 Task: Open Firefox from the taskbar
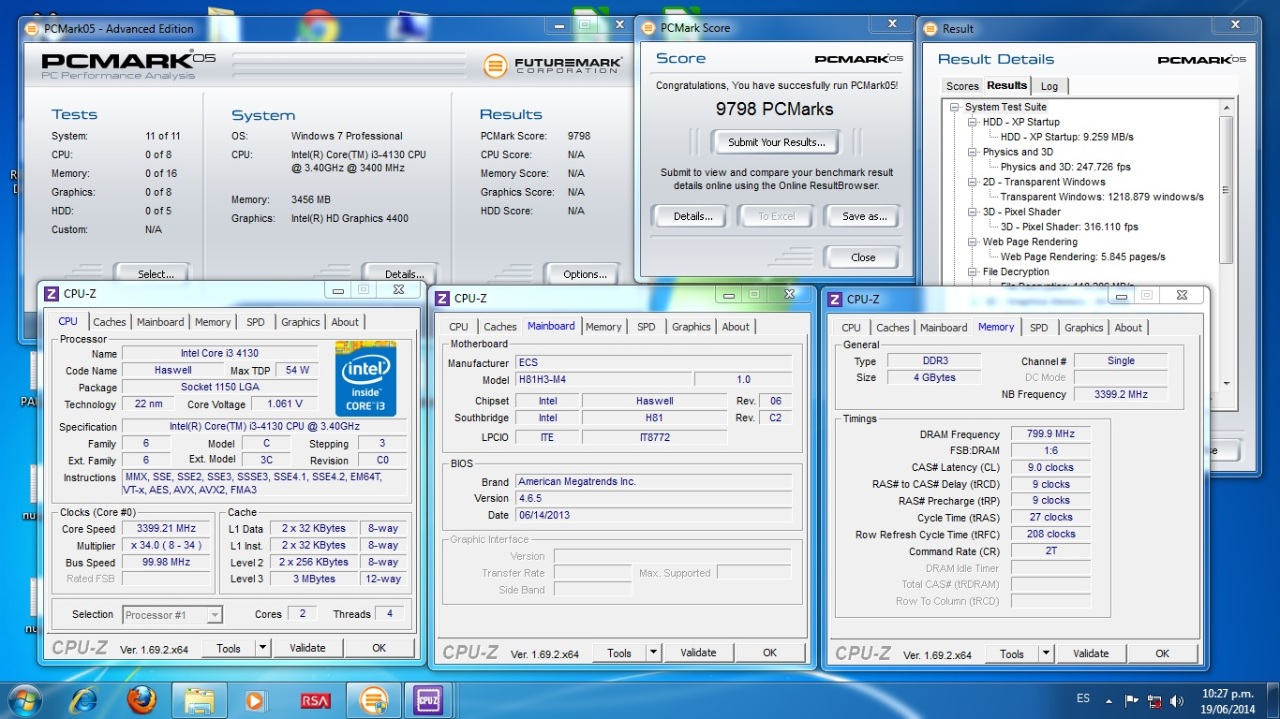tap(141, 700)
